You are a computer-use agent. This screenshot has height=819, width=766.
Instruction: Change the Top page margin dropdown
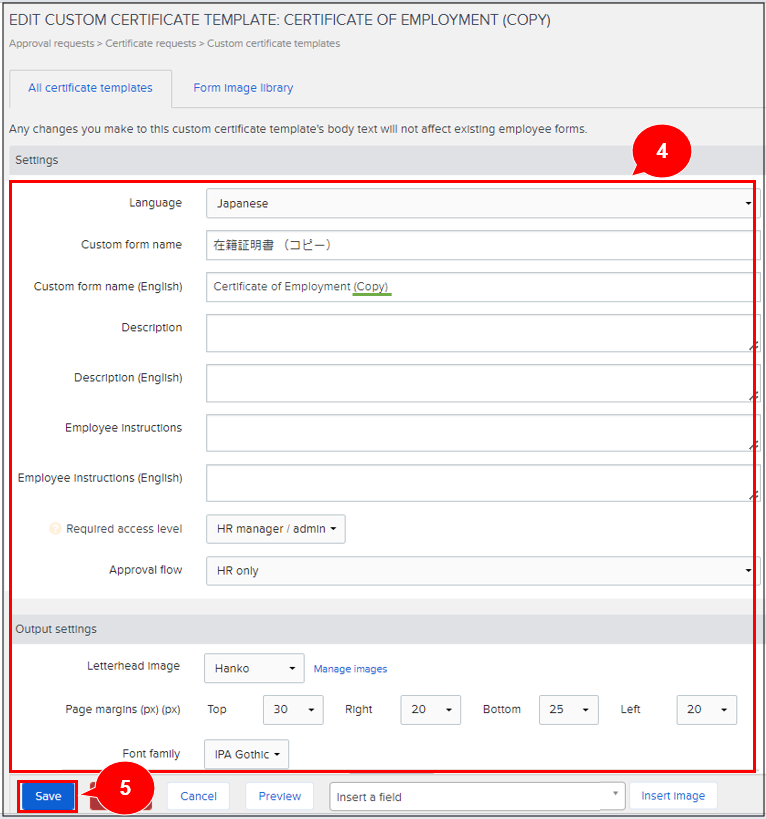(293, 709)
